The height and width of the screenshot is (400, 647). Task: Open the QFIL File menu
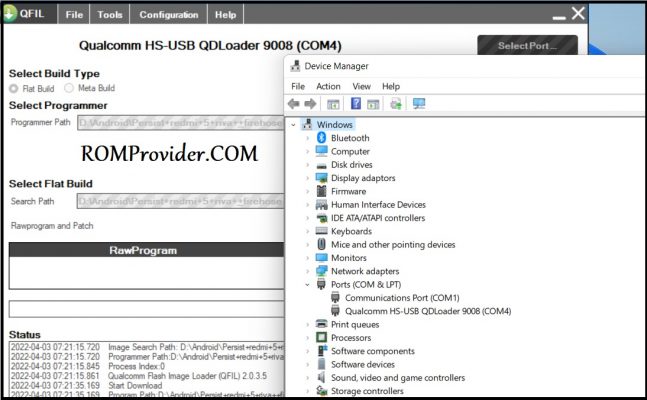(74, 14)
